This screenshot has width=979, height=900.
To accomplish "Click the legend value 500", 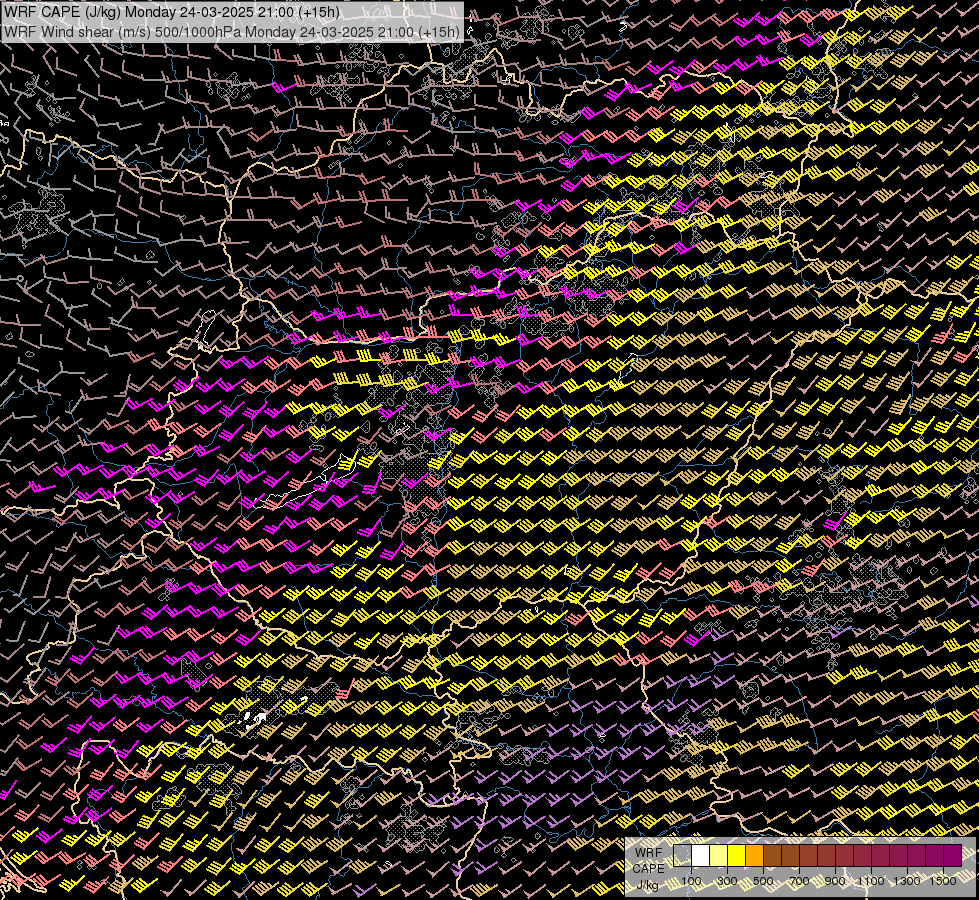I will (763, 881).
